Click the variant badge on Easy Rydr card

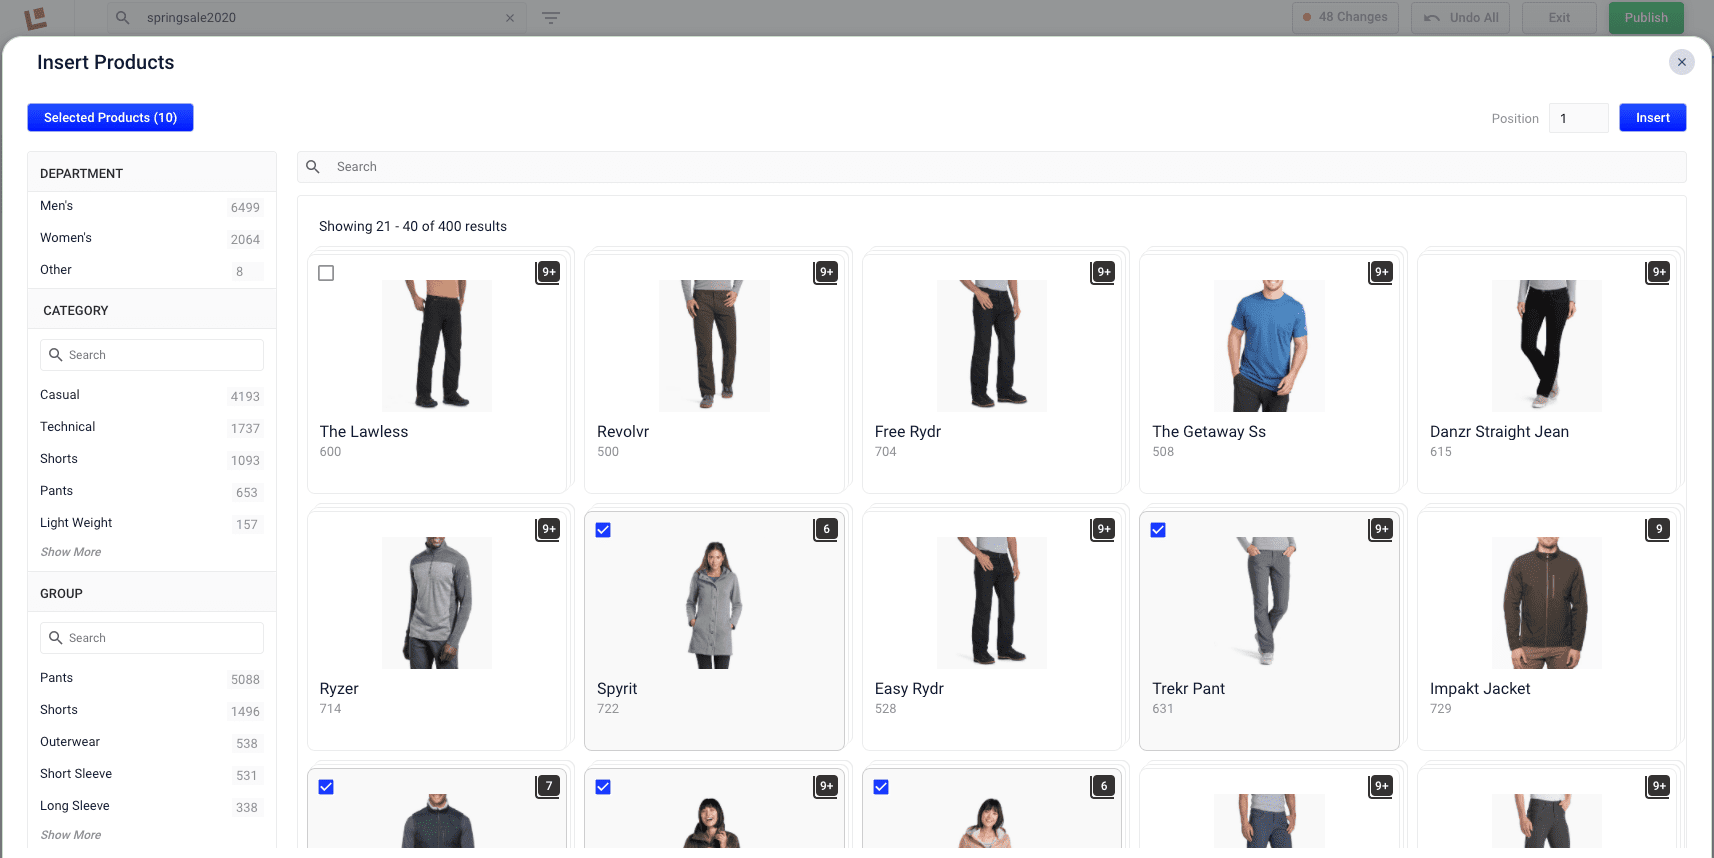point(1103,529)
